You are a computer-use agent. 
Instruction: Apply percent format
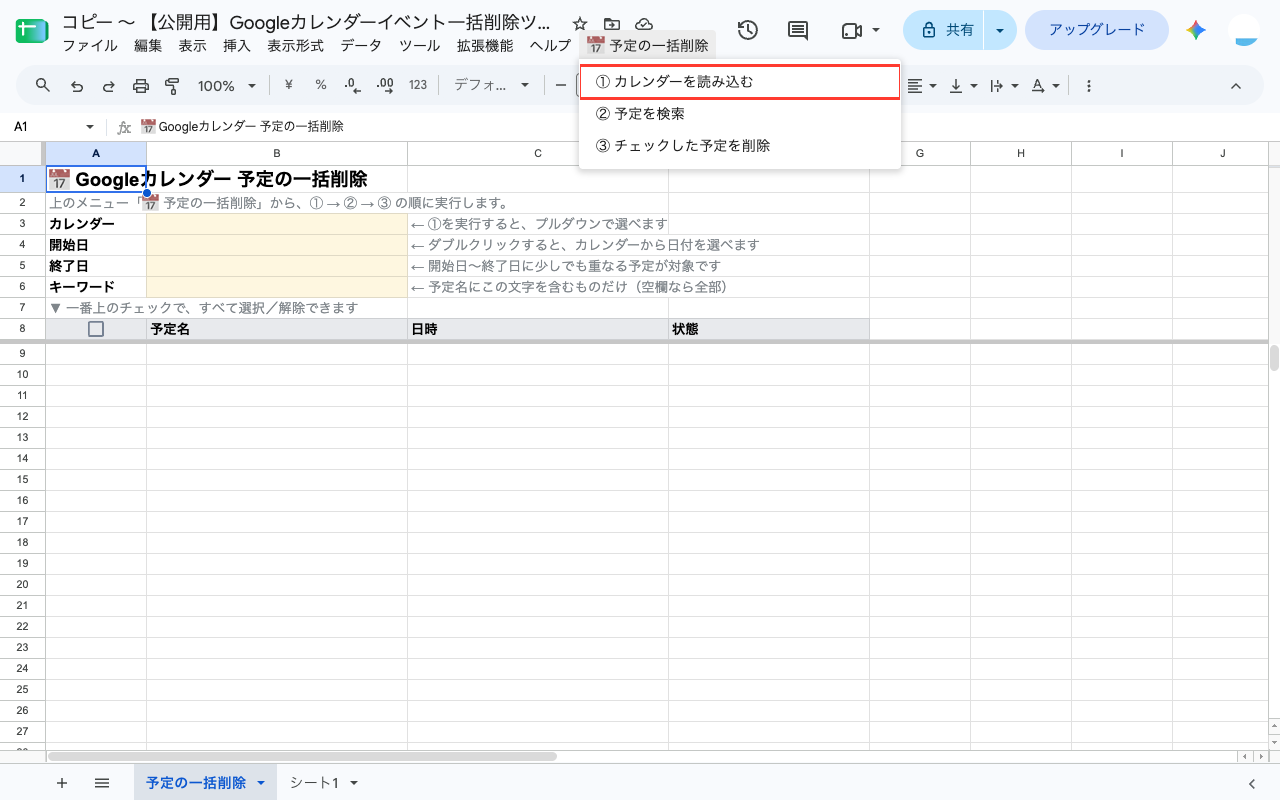[321, 85]
